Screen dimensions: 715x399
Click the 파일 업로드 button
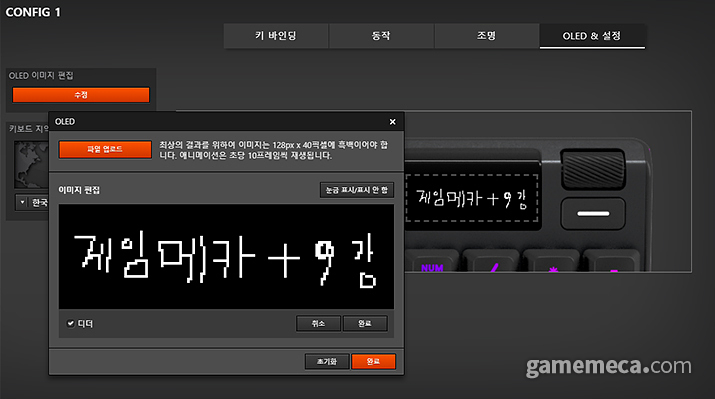tap(105, 149)
